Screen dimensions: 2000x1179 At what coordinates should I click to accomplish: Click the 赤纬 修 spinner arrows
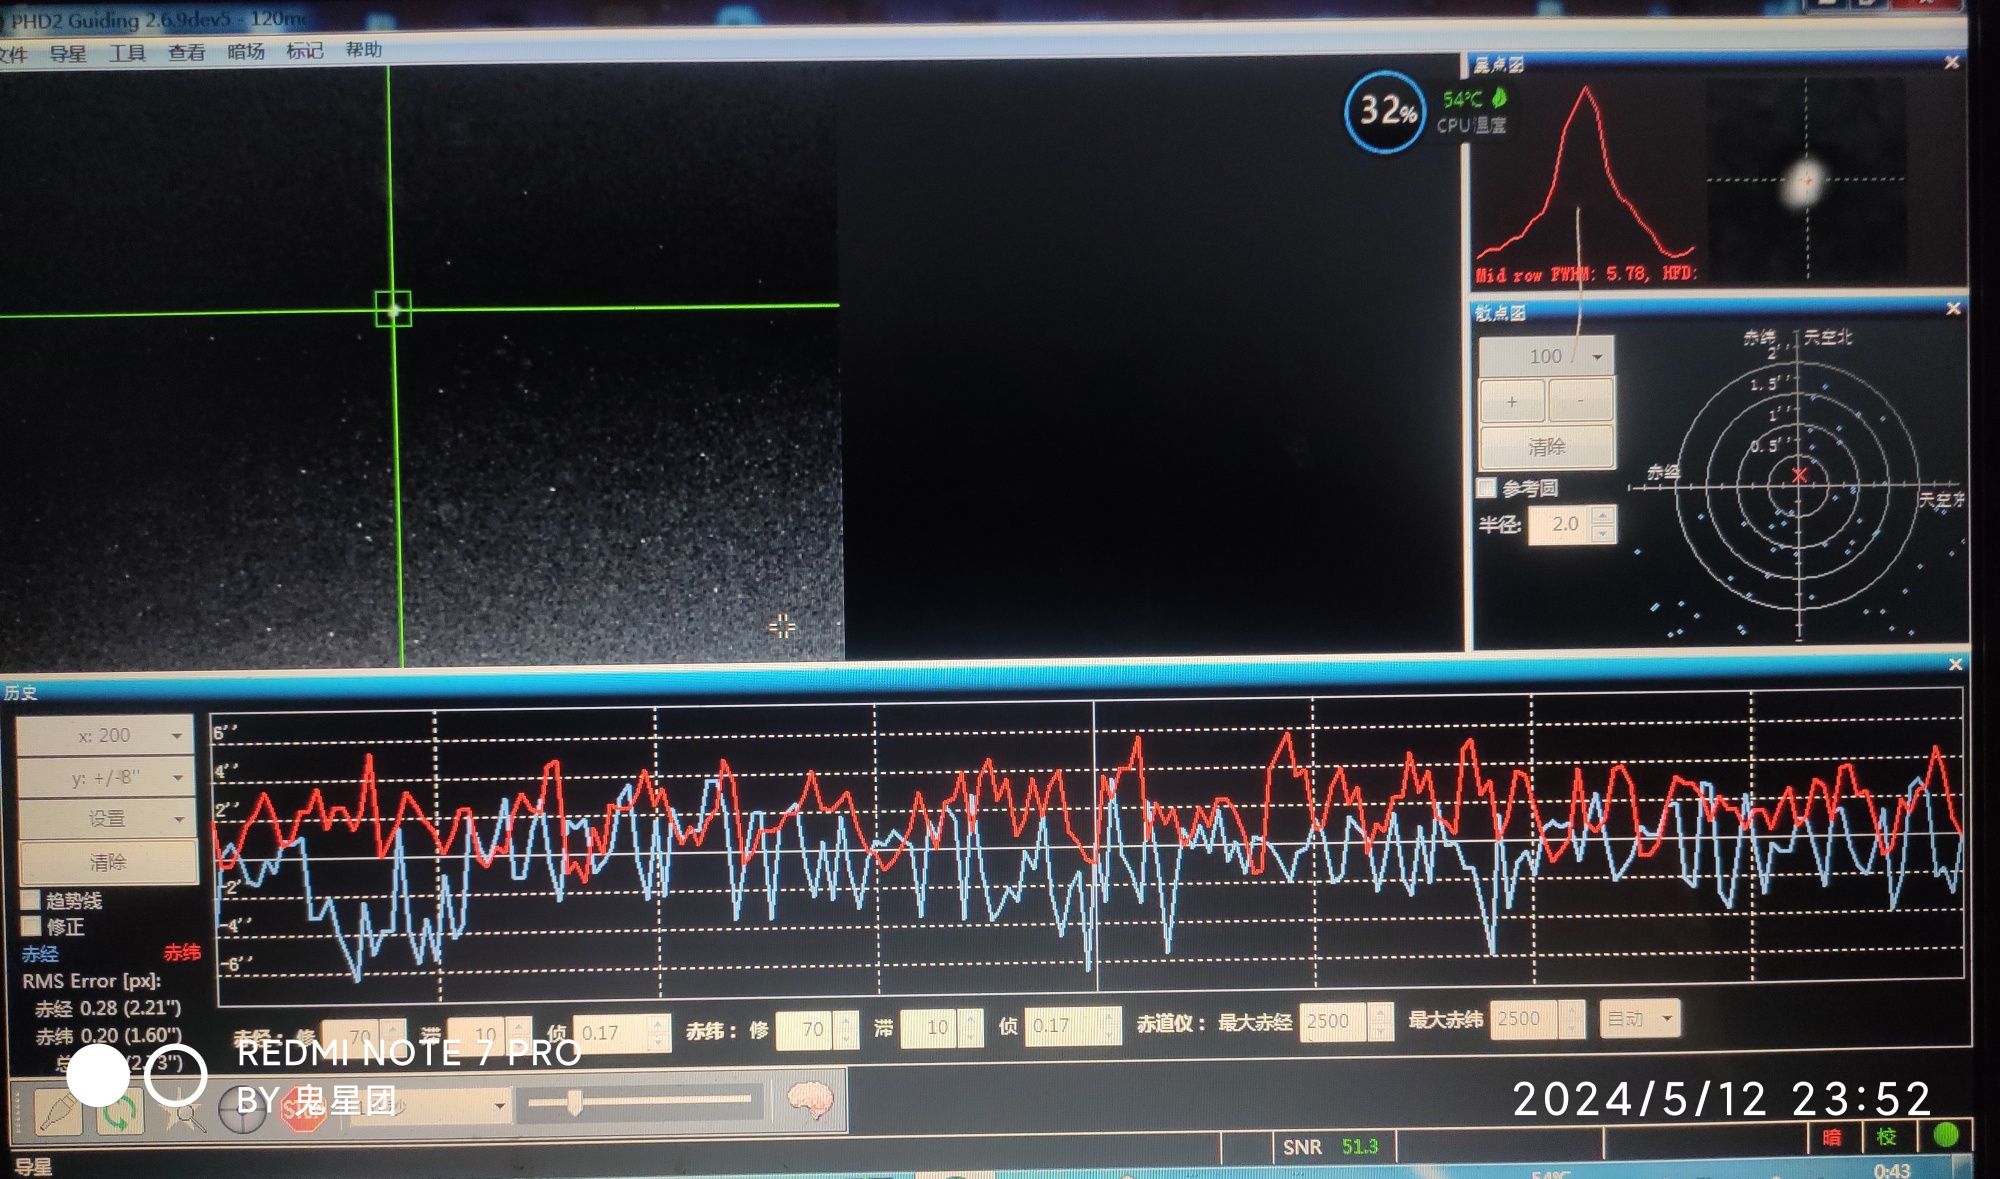pyautogui.click(x=847, y=1029)
